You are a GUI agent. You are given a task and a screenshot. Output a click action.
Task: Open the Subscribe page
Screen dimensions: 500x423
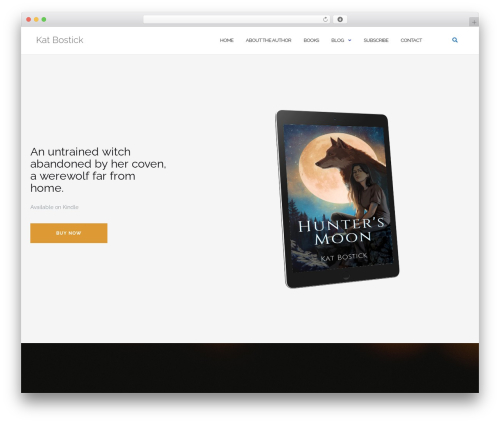coord(376,40)
